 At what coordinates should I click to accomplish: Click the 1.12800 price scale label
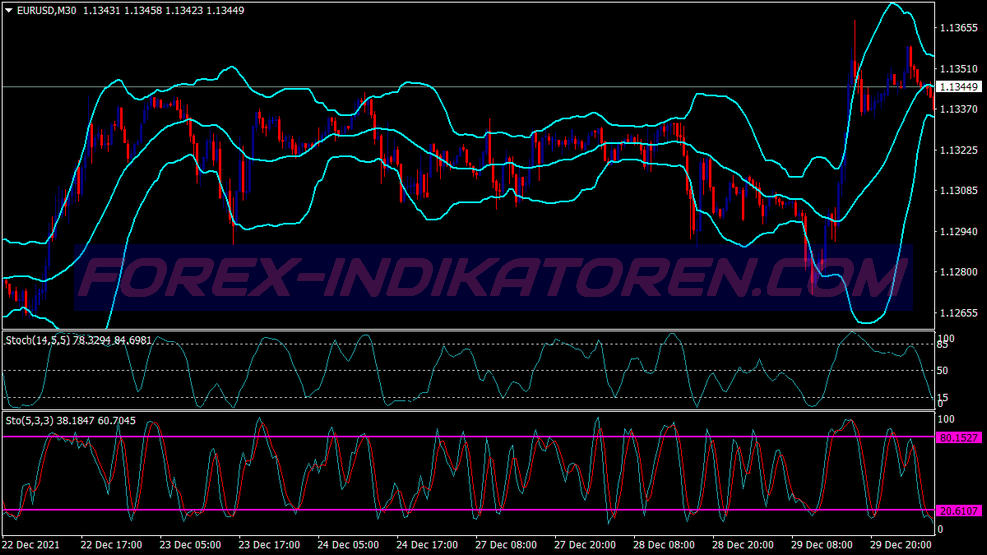(957, 272)
